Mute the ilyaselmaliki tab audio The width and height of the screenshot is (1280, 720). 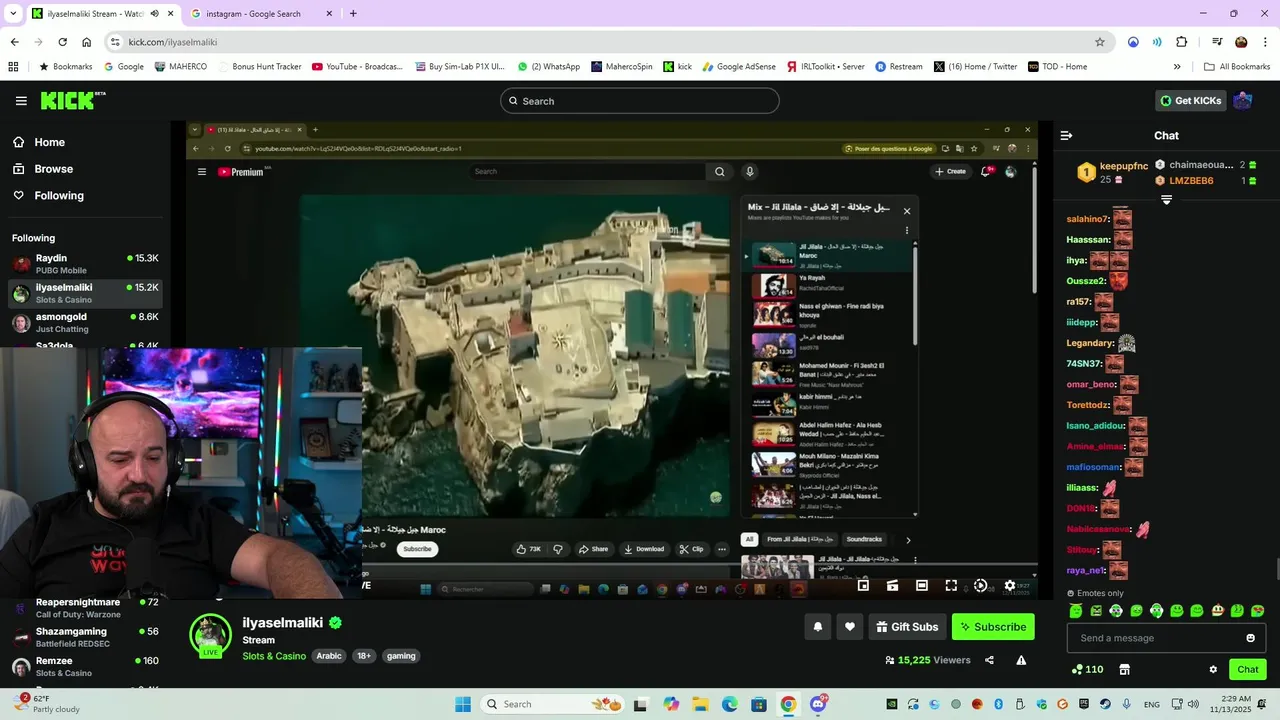(154, 14)
